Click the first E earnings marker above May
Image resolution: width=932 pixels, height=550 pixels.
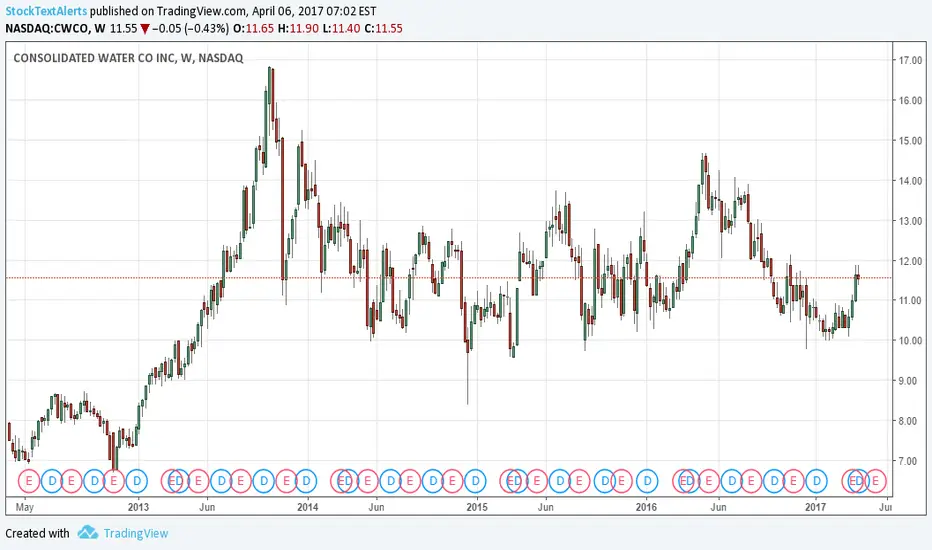[29, 480]
